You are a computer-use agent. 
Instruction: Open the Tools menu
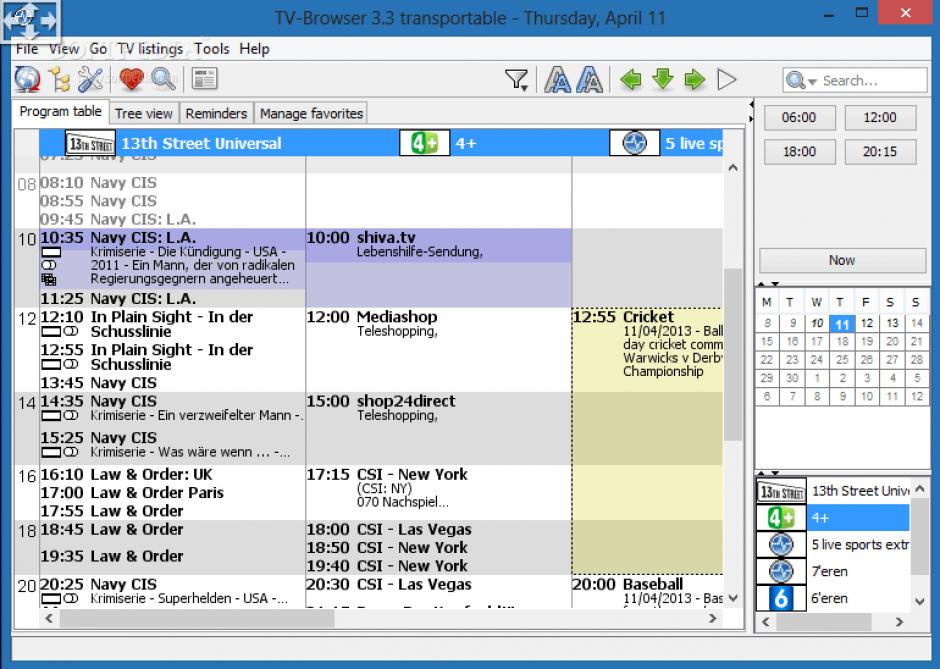(212, 49)
